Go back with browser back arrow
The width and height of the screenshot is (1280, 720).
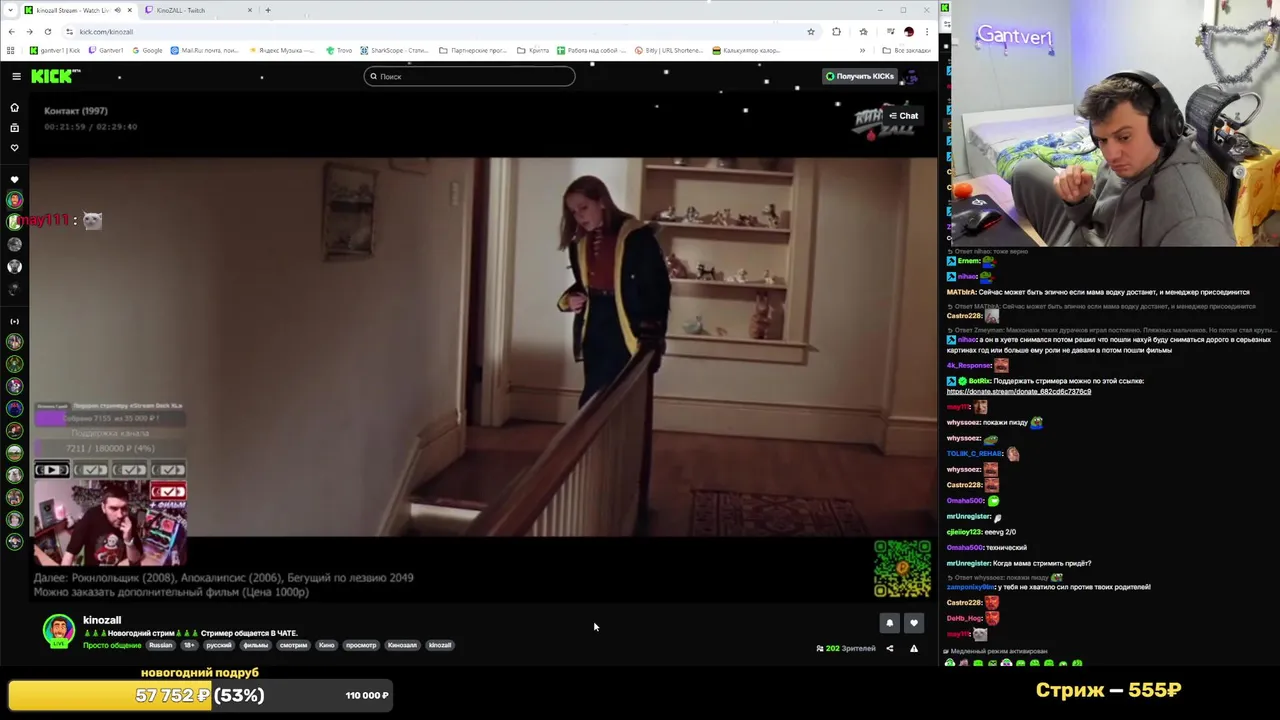coord(11,32)
